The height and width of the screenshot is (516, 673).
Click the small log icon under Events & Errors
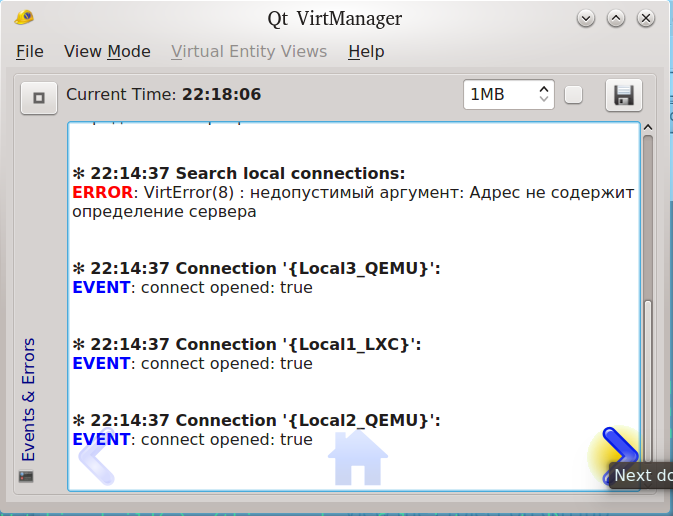(26, 477)
